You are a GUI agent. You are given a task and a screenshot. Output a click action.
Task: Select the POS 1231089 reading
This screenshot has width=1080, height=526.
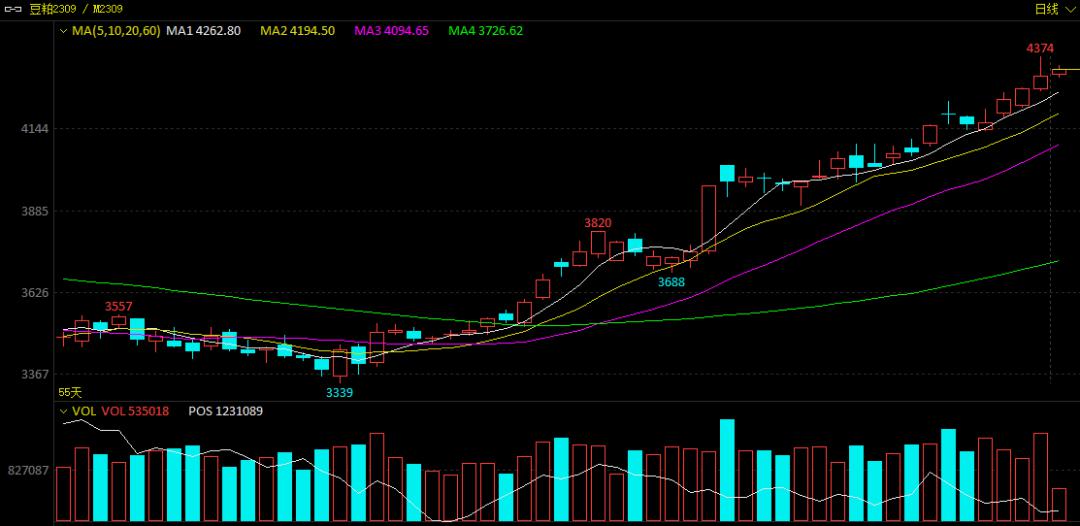(x=225, y=411)
